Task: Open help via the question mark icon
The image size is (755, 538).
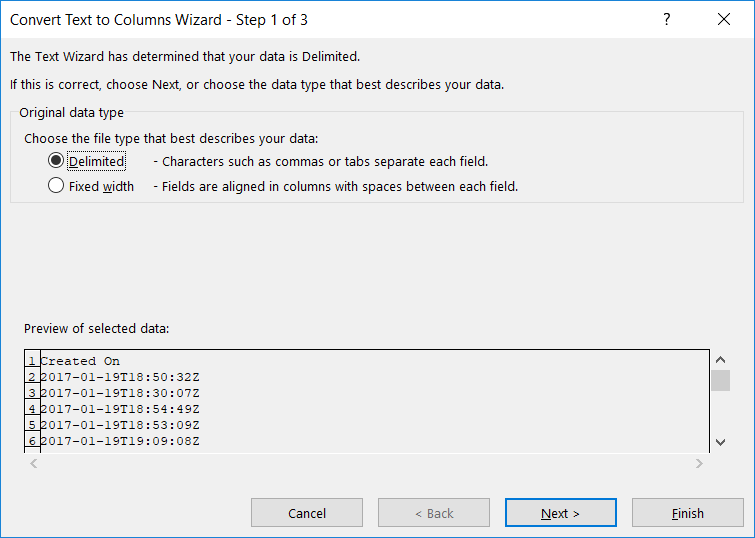Action: 666,20
